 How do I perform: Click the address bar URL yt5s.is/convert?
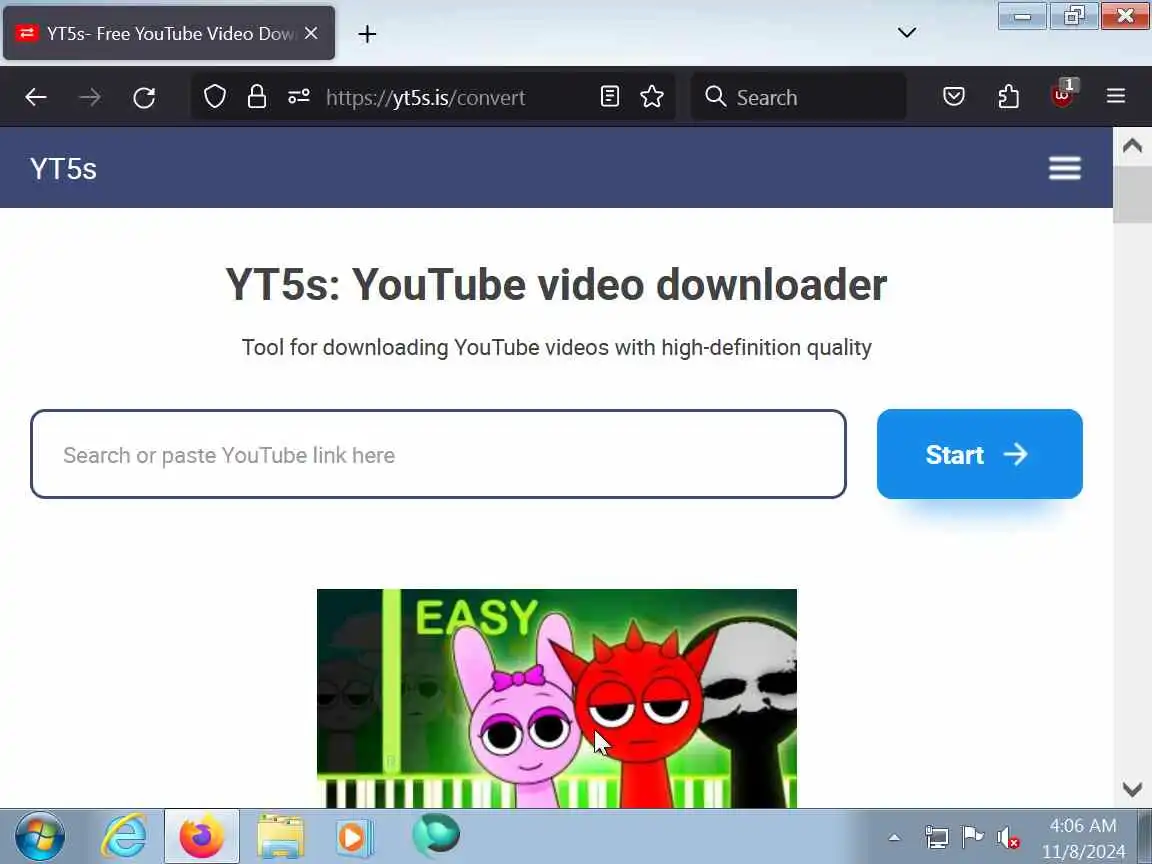[x=425, y=98]
